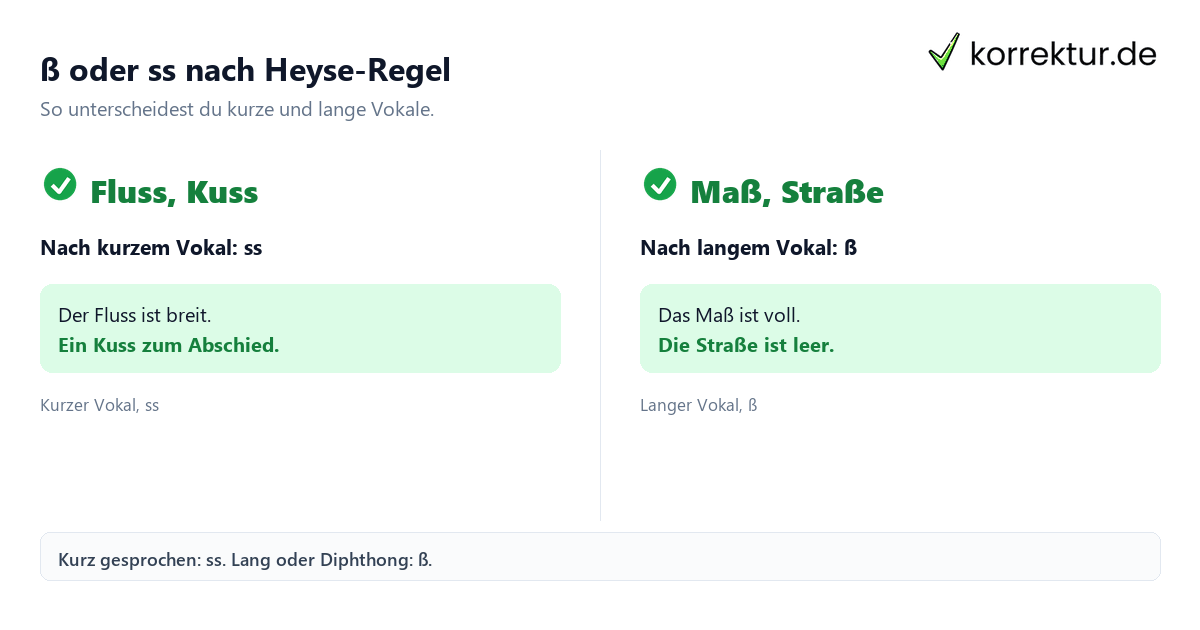Click the 'Langer Vokal, ß' caption
1200x630 pixels.
(x=699, y=405)
